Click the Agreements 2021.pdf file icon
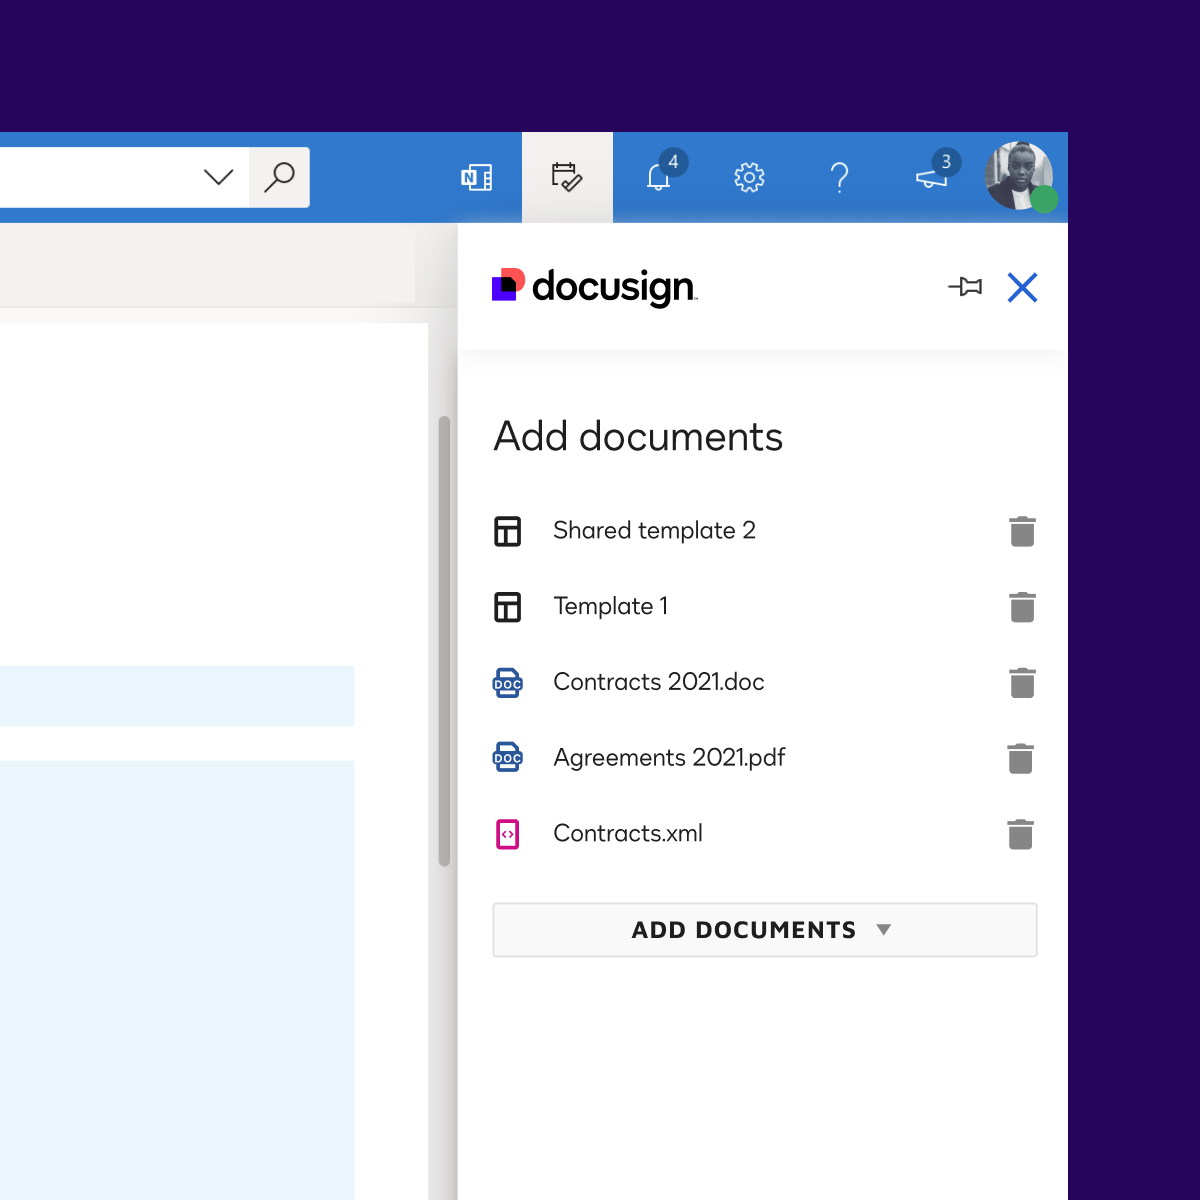1200x1200 pixels. (508, 758)
